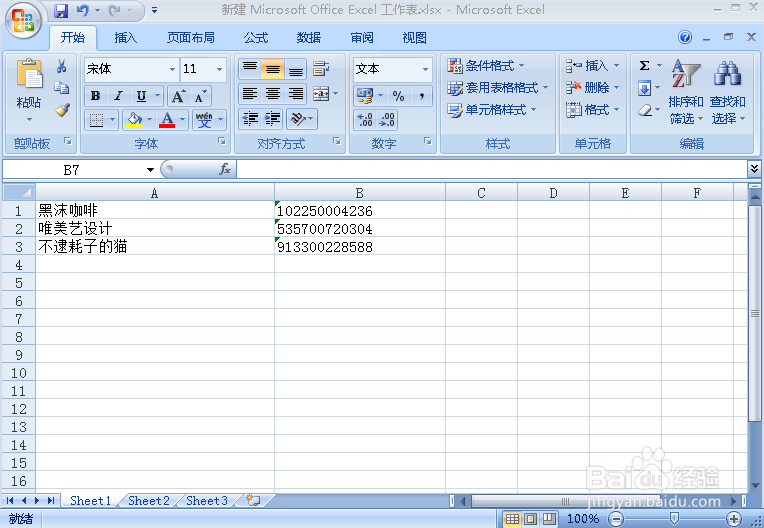This screenshot has width=764, height=528.
Task: Increase decimal places
Action: (x=365, y=120)
